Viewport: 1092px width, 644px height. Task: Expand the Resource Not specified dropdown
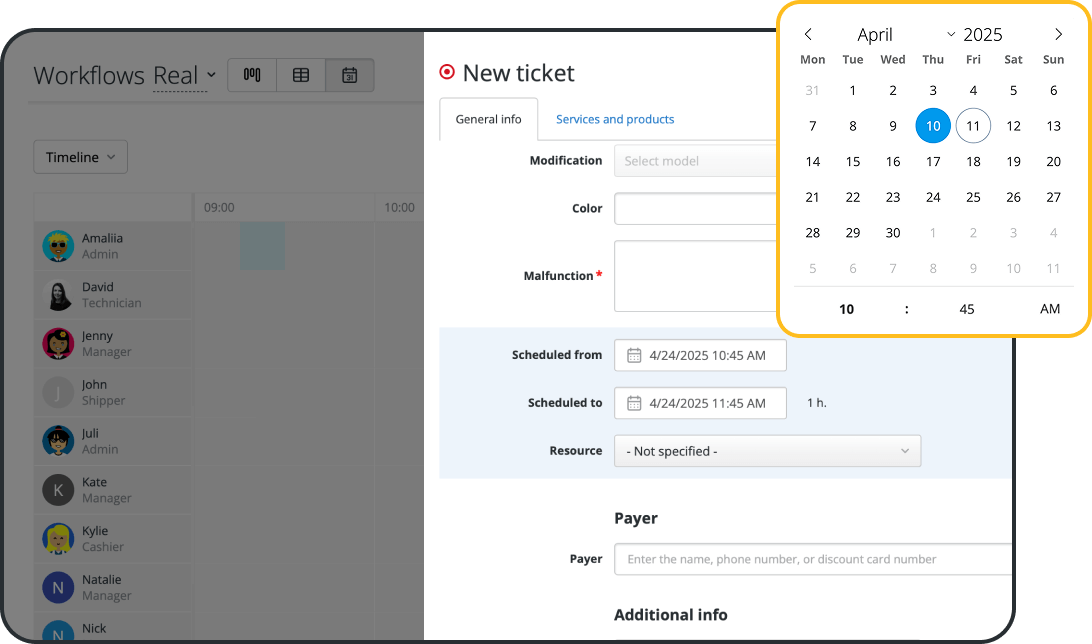pos(767,451)
